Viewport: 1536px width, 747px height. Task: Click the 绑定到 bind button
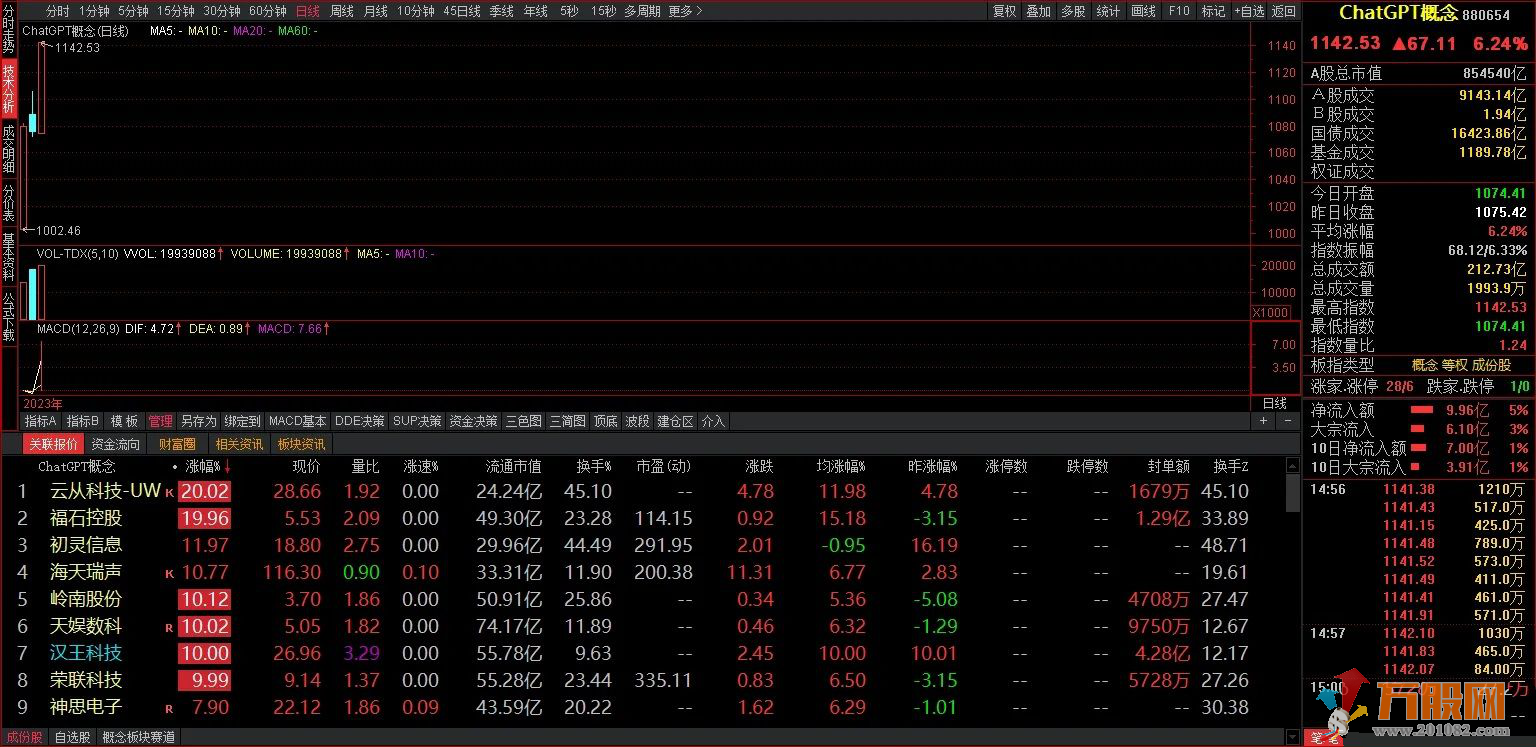click(x=243, y=421)
